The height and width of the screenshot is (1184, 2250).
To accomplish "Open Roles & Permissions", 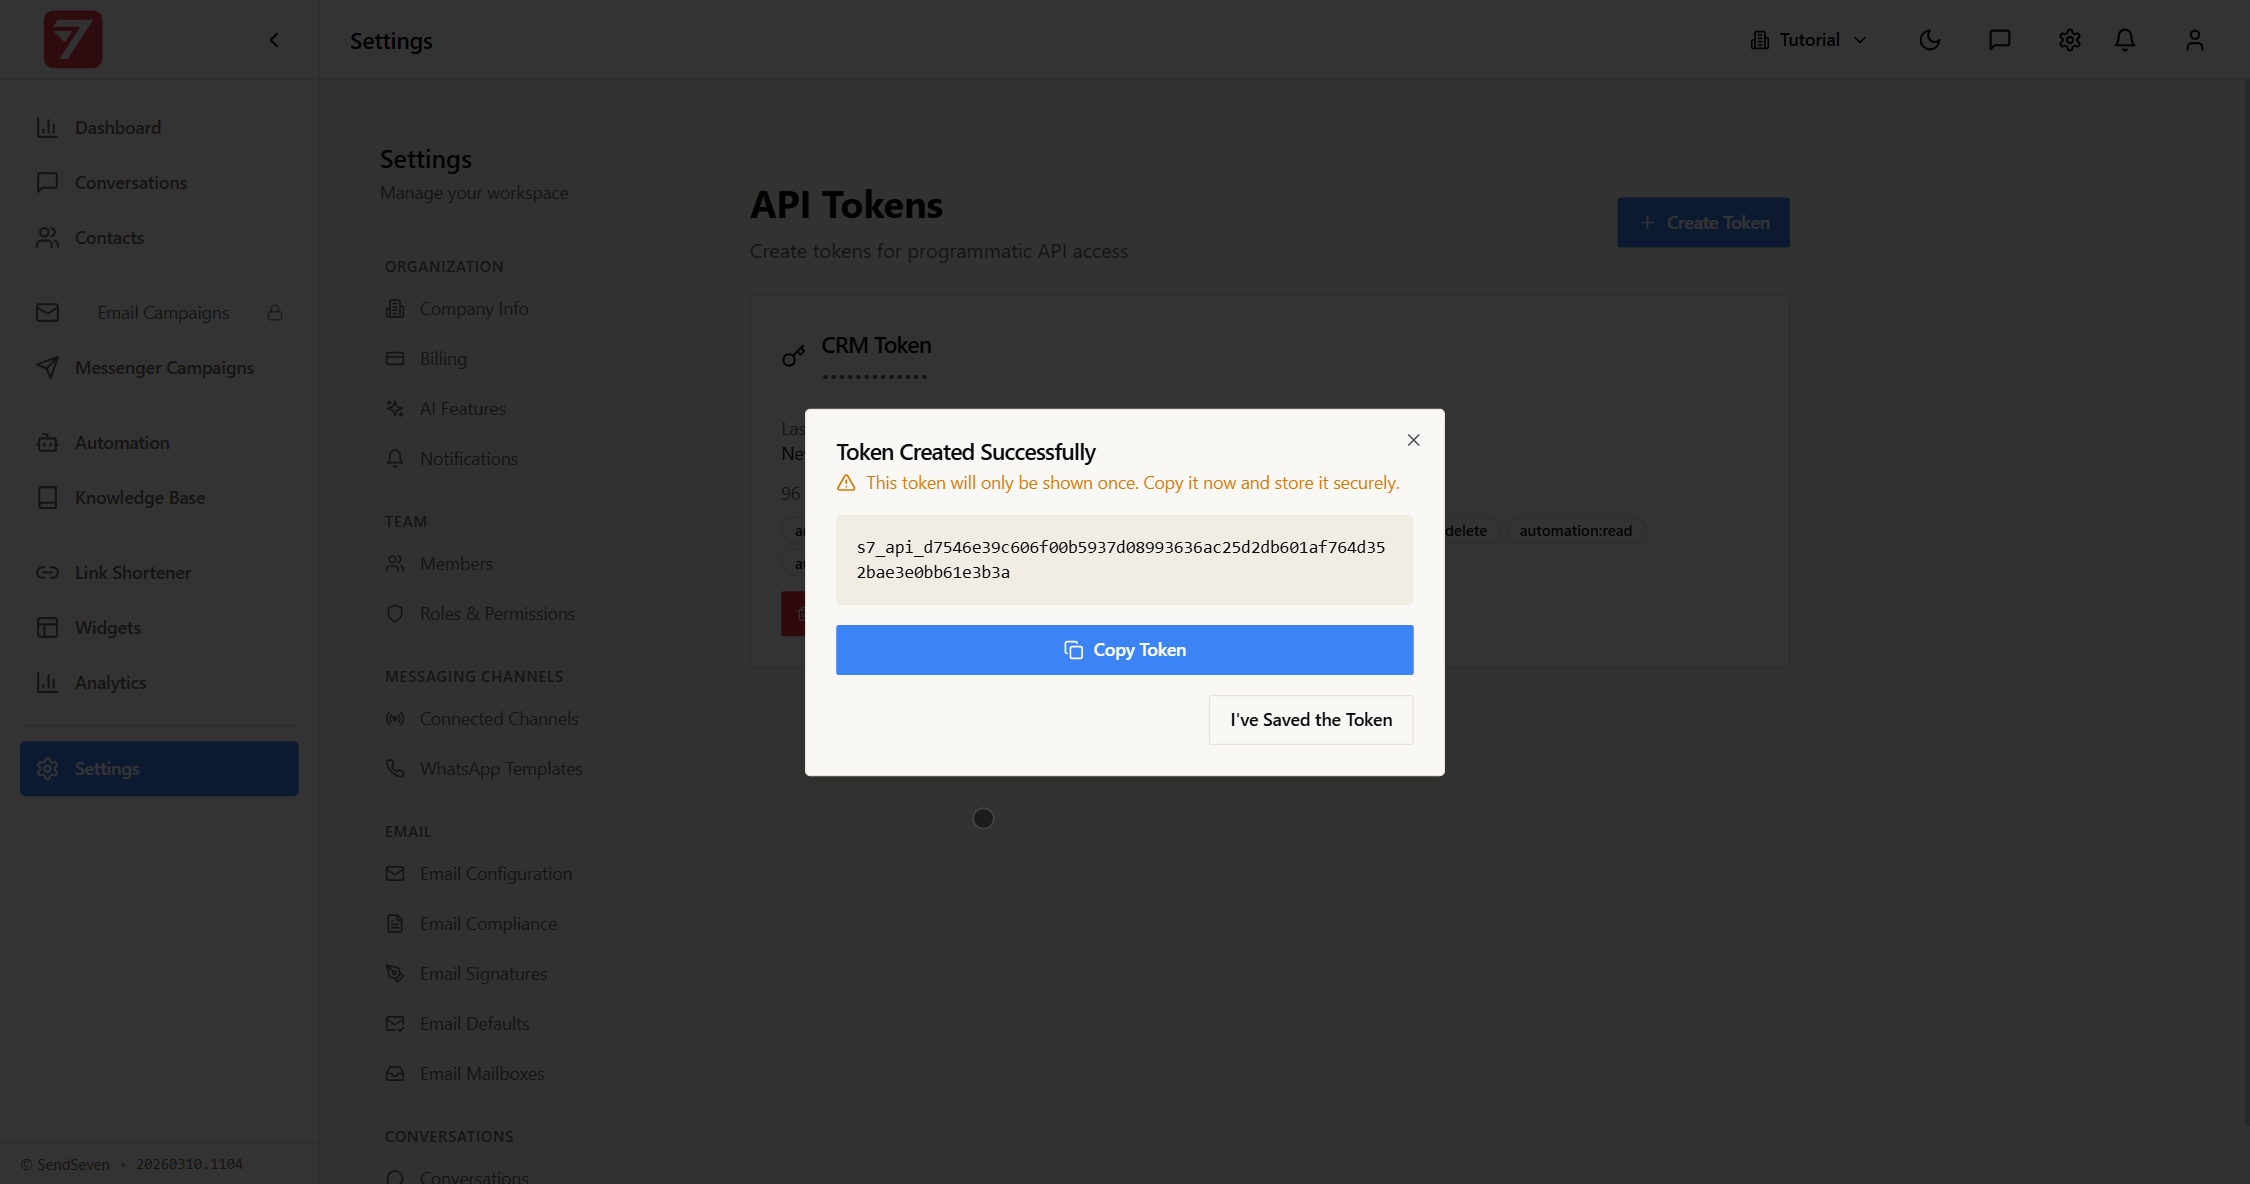I will coord(510,614).
